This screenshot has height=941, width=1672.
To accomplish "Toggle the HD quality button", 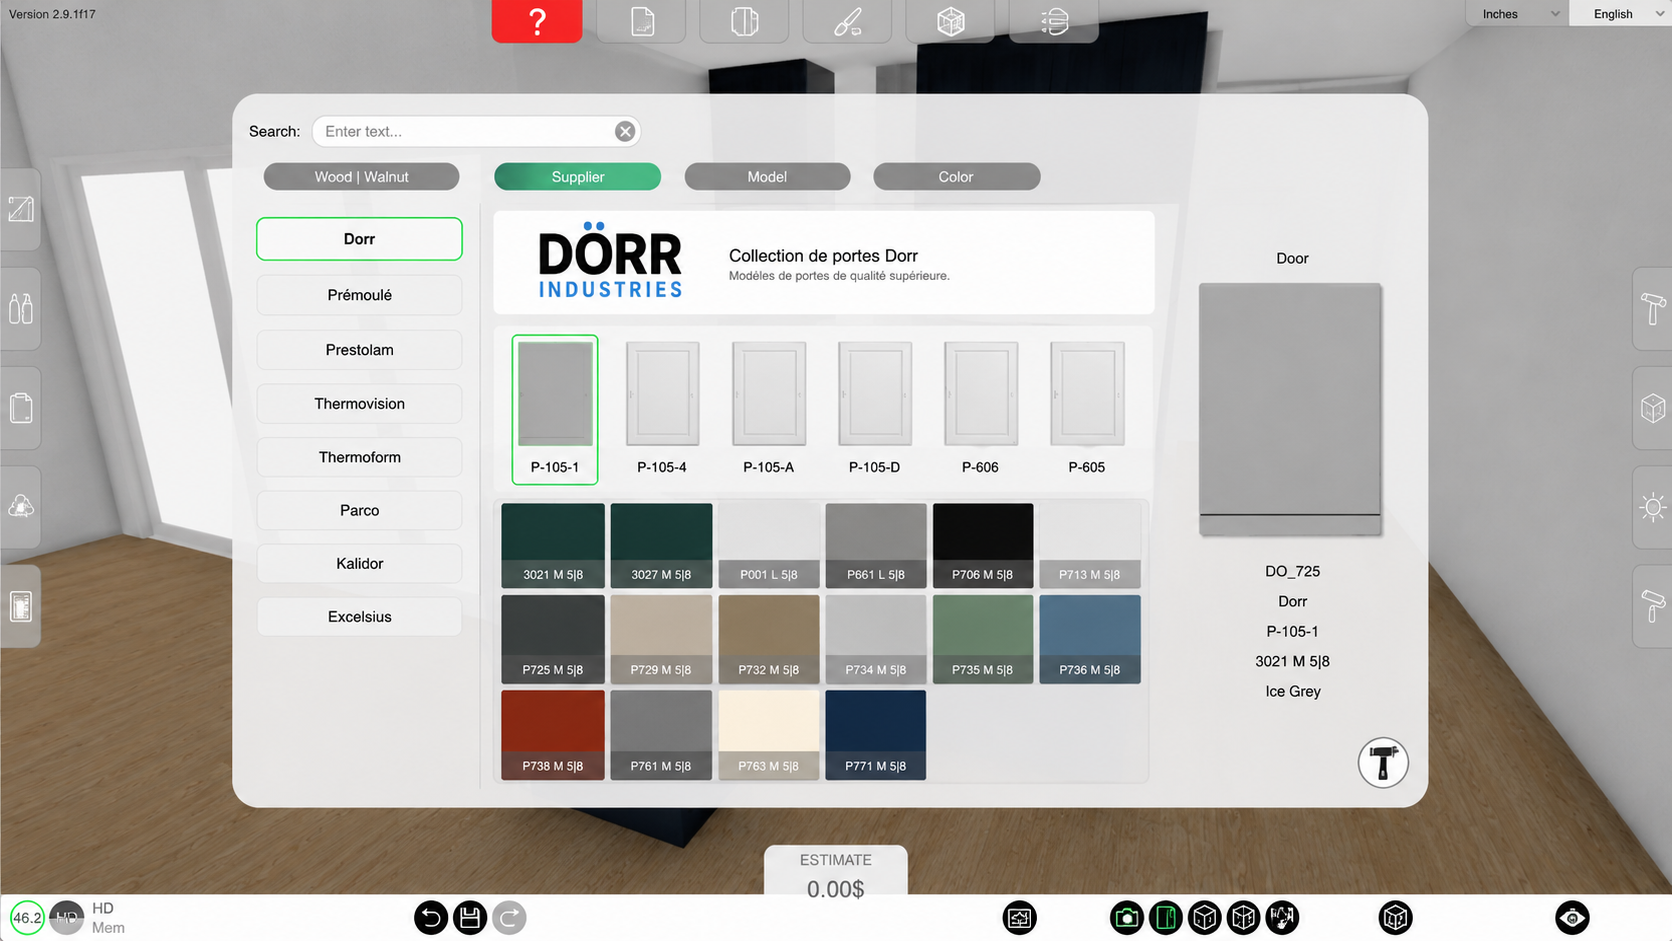I will 67,917.
